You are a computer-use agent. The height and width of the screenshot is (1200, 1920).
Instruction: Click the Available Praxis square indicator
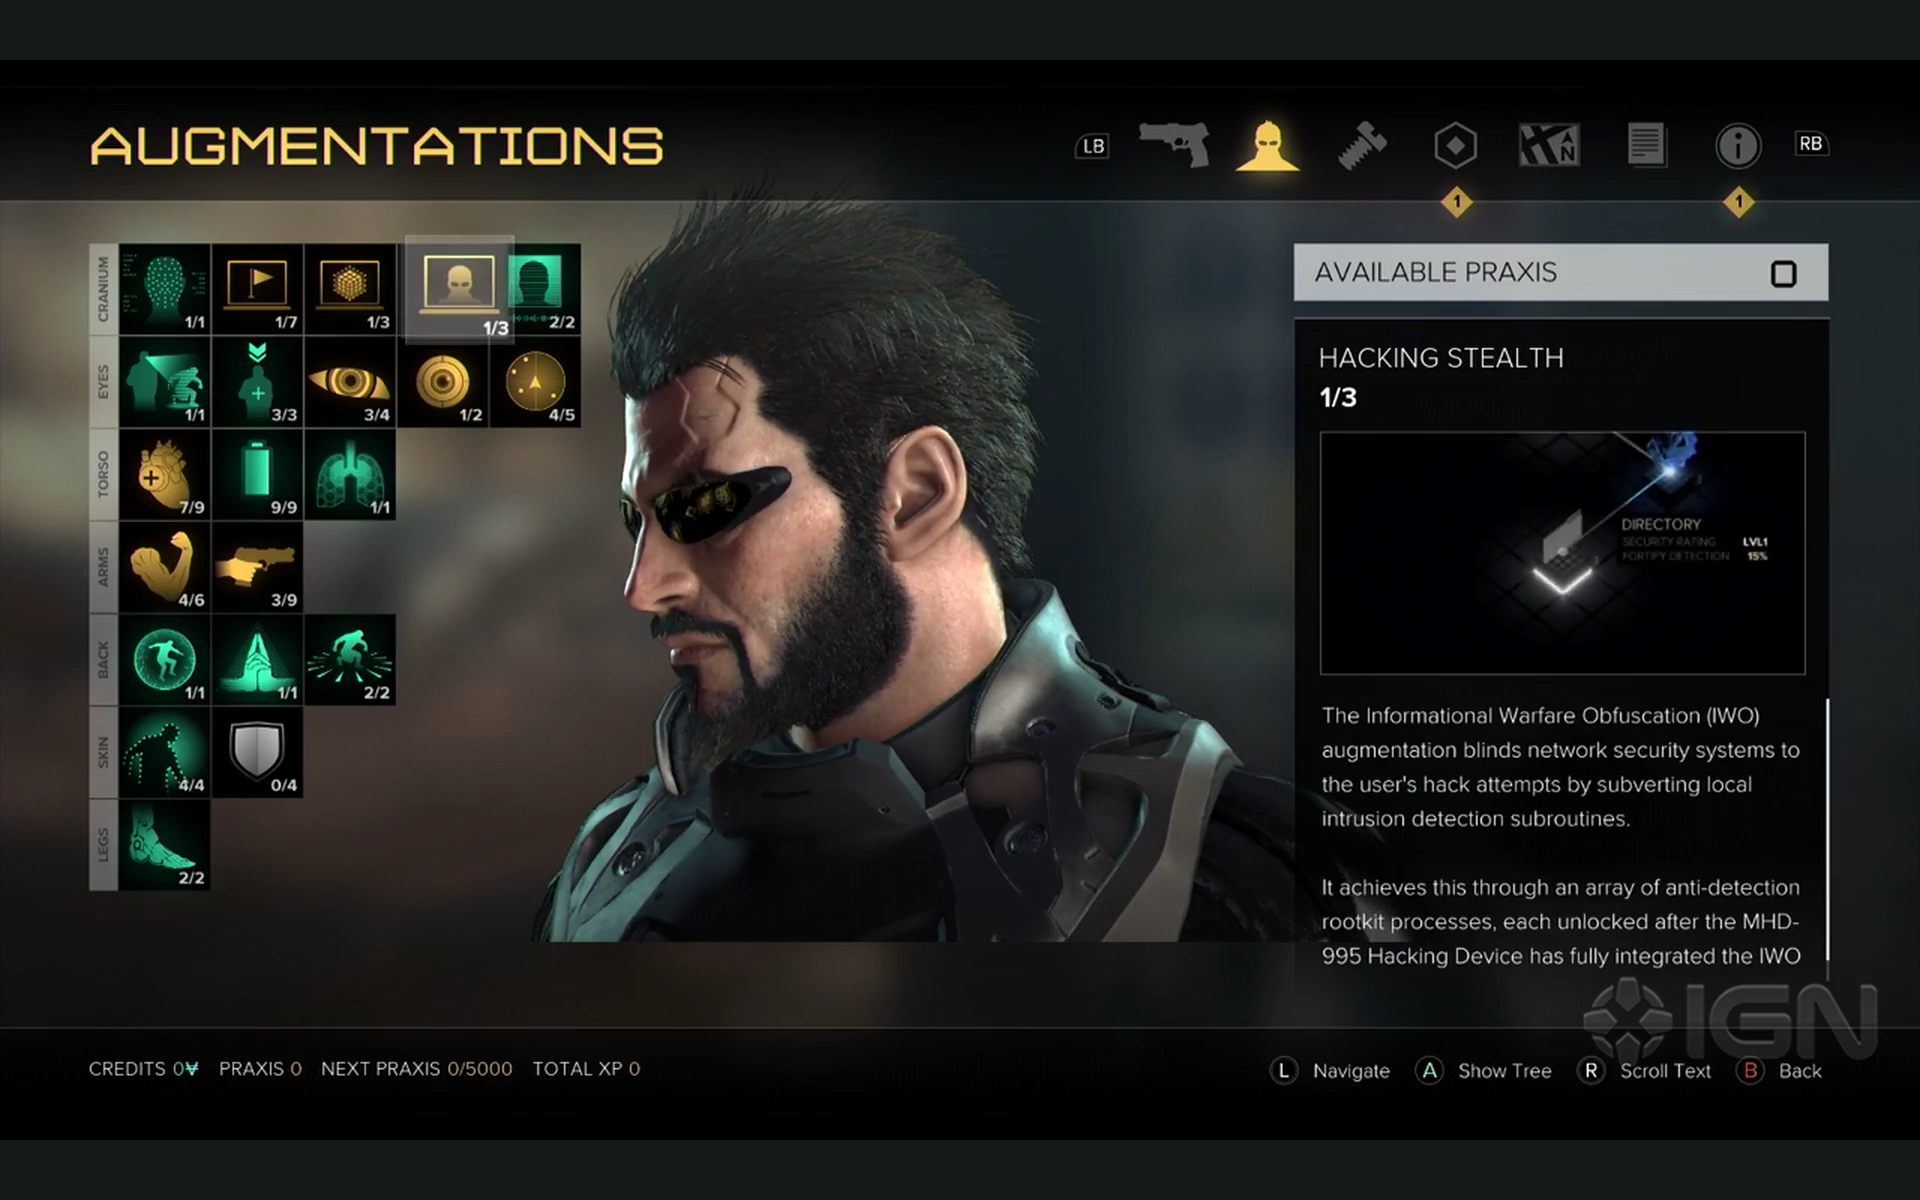[x=1783, y=274]
